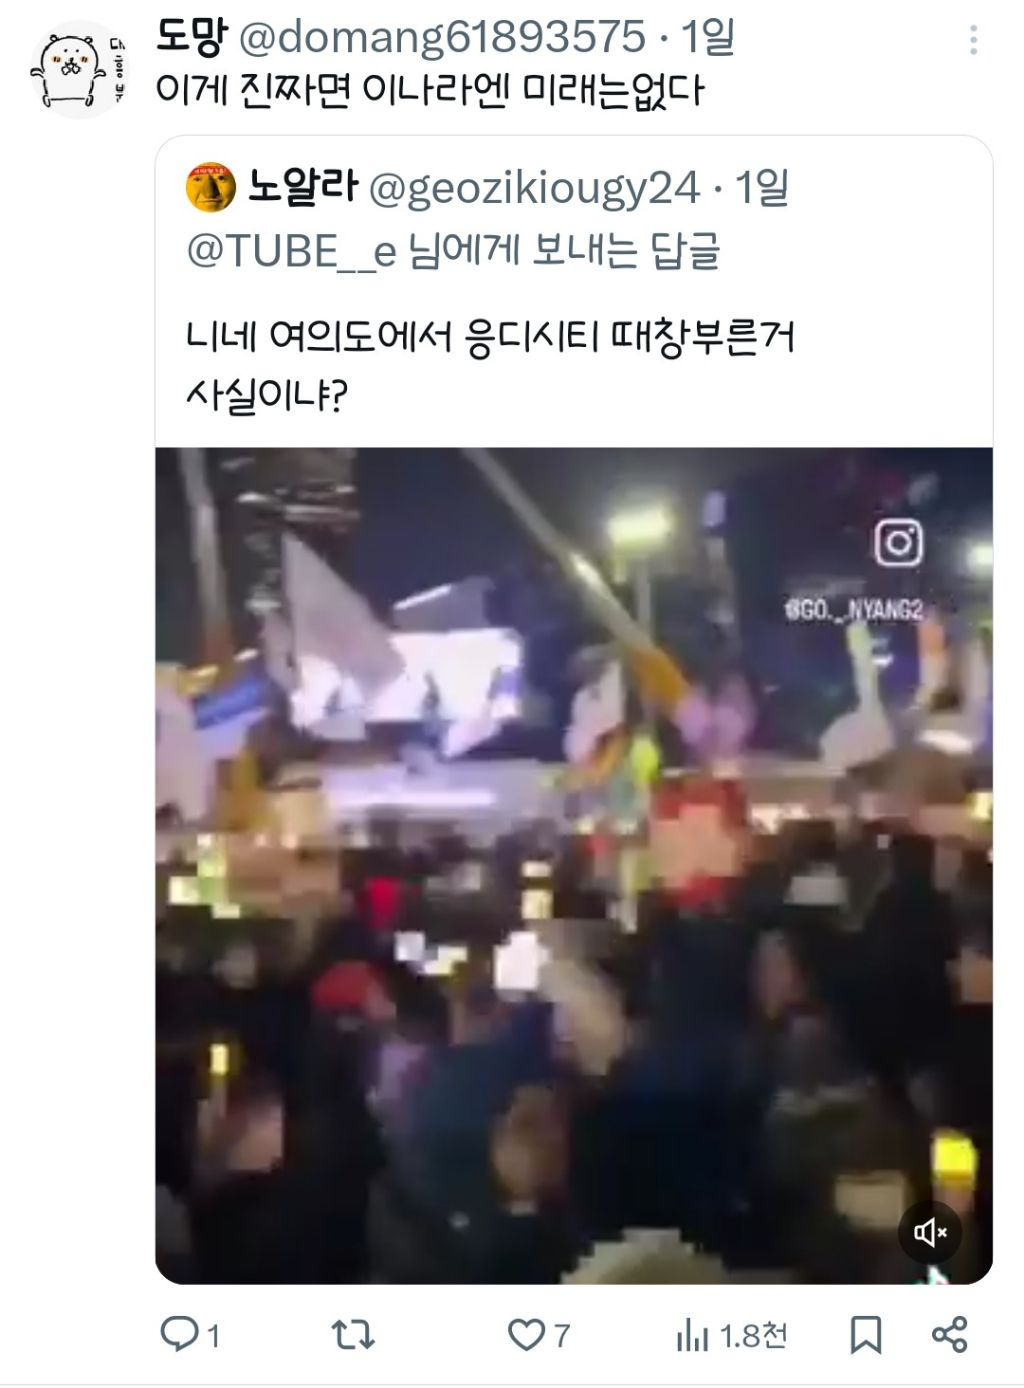Unmute the video with speaker icon
The height and width of the screenshot is (1388, 1024).
click(x=930, y=1232)
